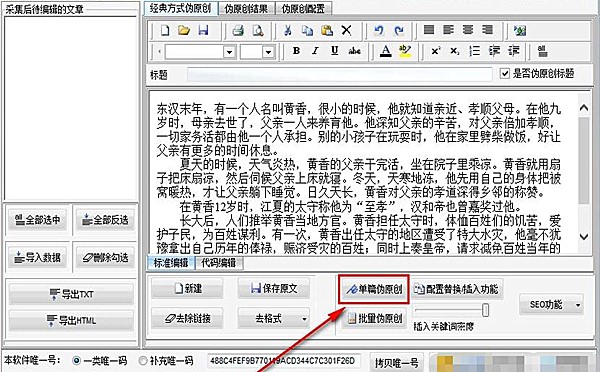Save using the floppy disk toolbar icon

pos(203,30)
